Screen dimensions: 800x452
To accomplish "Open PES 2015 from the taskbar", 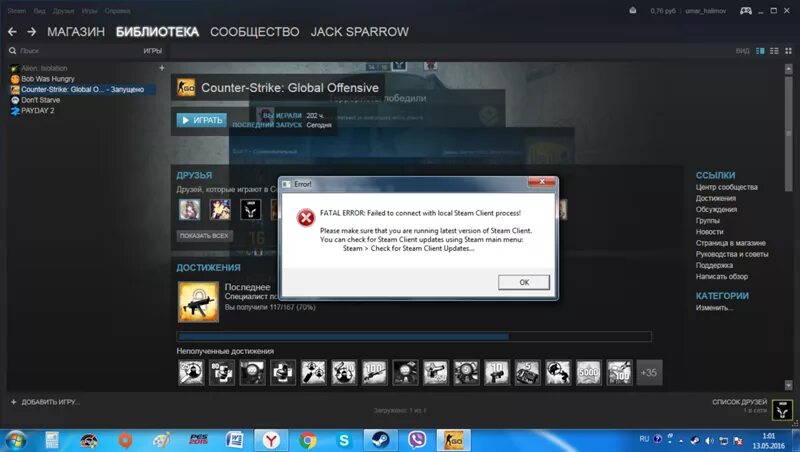I will click(198, 440).
